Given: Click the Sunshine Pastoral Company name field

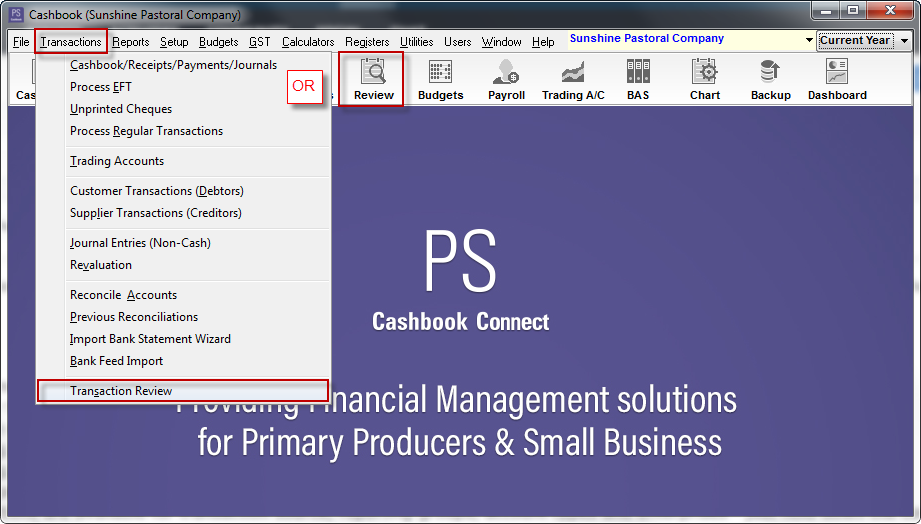Looking at the screenshot, I should (x=684, y=39).
